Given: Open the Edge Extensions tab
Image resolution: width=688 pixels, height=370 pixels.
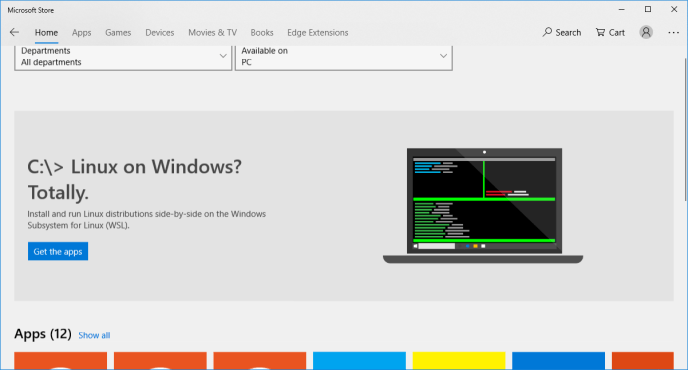Looking at the screenshot, I should [318, 32].
